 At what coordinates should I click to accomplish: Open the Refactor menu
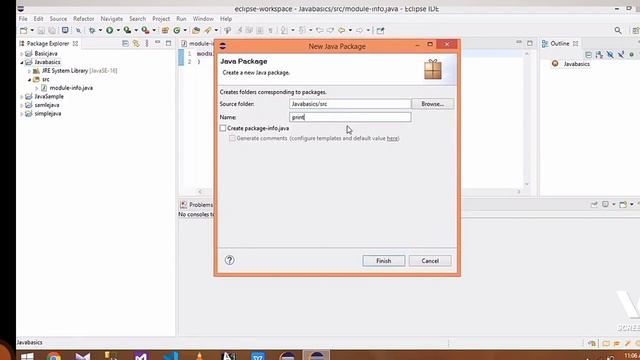click(84, 19)
